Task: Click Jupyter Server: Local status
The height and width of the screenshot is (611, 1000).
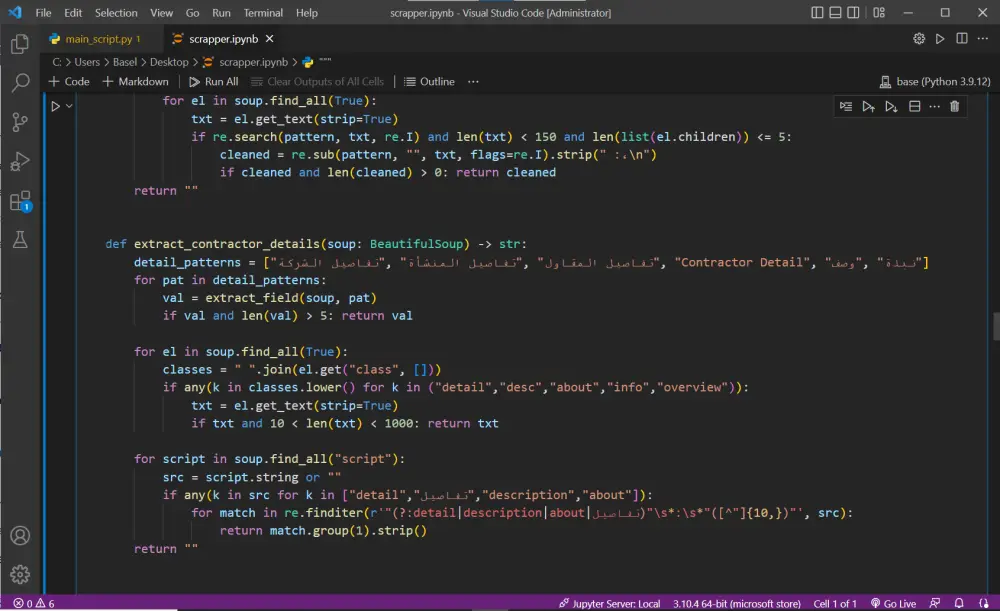Action: [610, 603]
